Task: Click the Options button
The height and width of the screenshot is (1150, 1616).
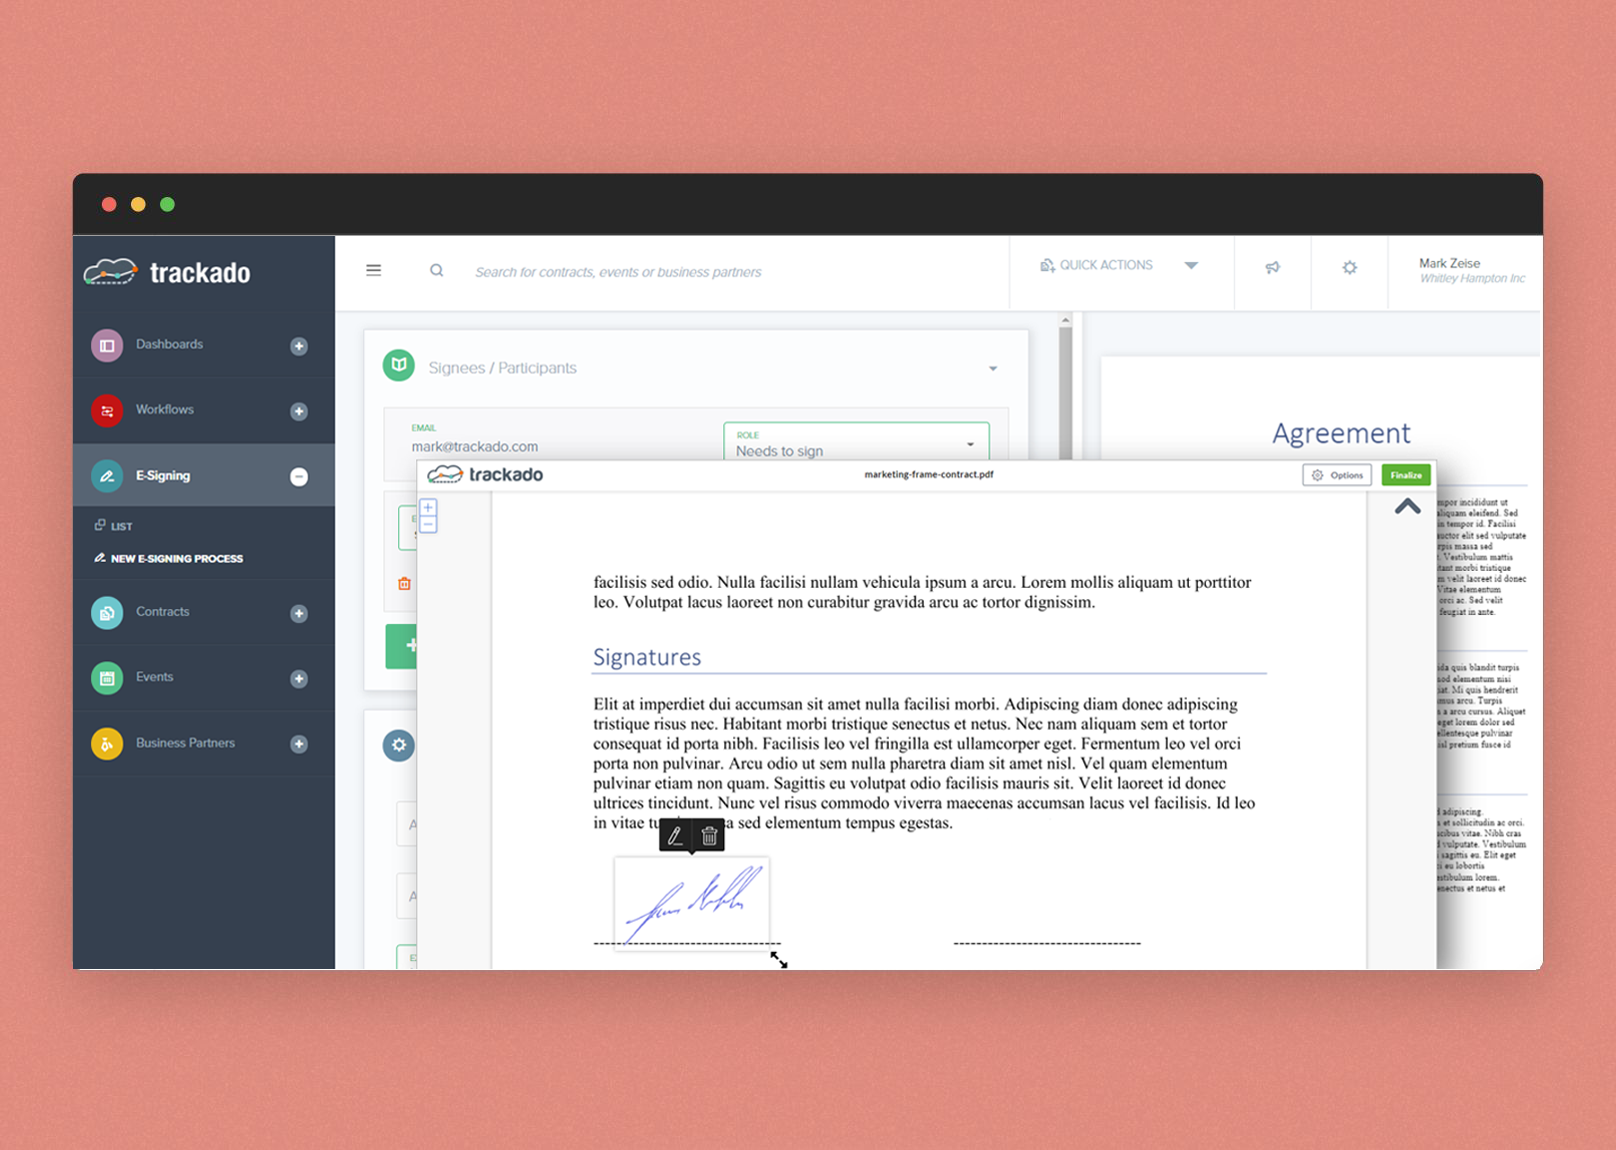Action: tap(1336, 475)
